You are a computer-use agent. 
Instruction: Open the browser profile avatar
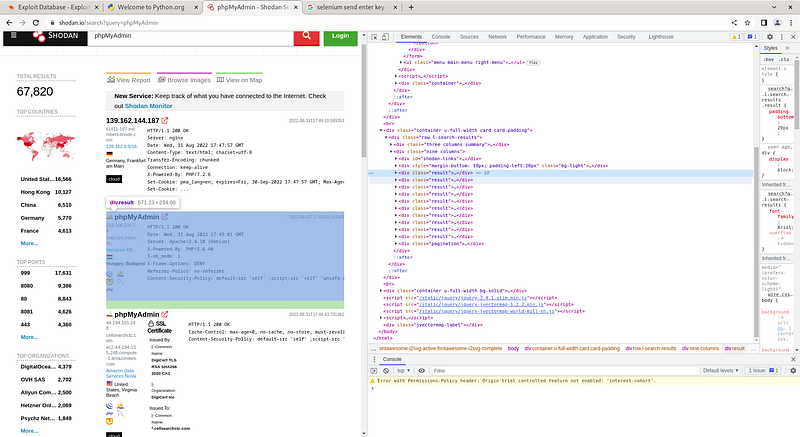tap(777, 22)
